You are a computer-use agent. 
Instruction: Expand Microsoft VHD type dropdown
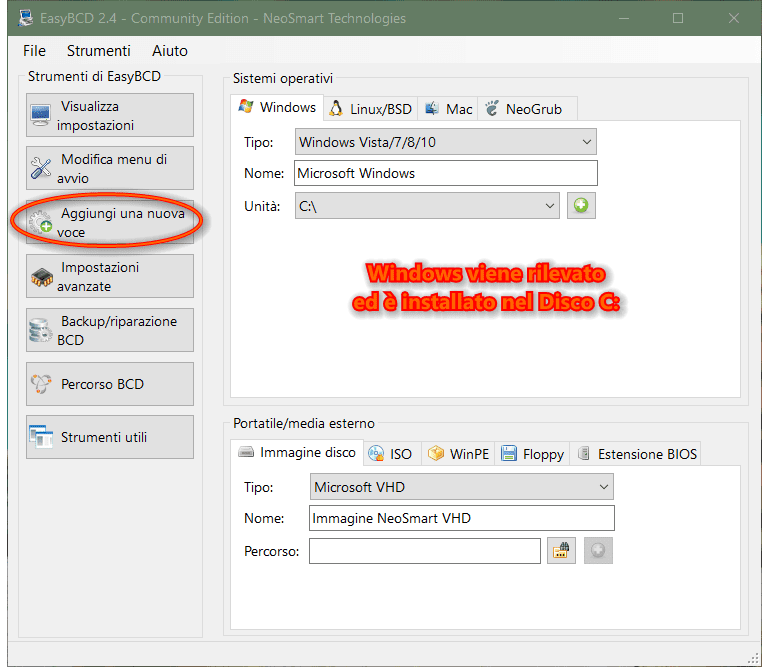(x=462, y=487)
